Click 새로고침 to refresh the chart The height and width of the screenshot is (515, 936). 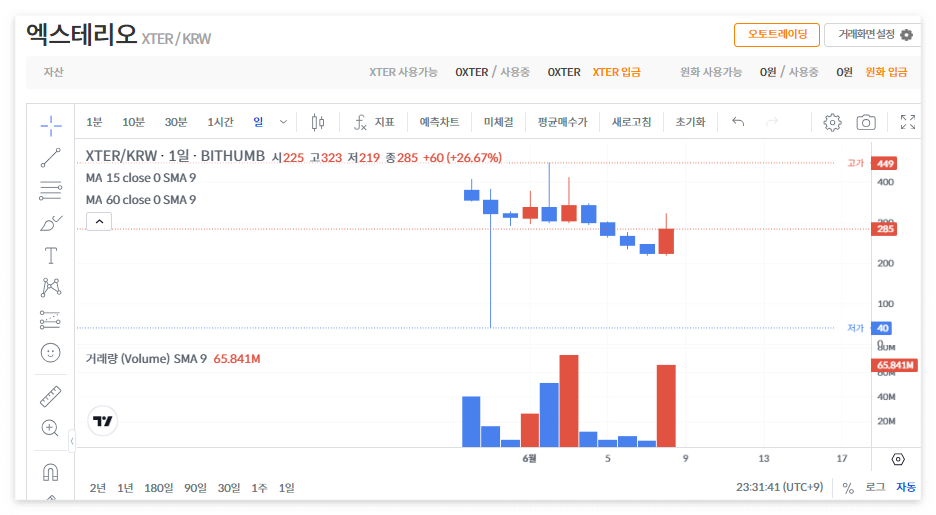tap(632, 122)
